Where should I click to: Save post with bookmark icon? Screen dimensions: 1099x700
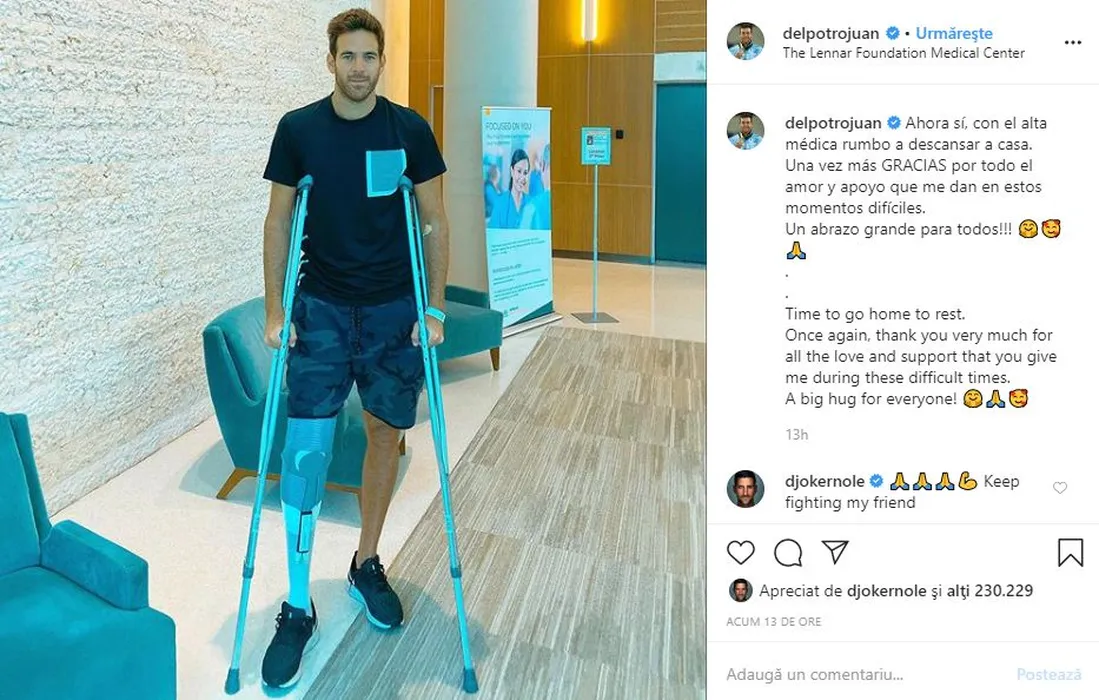[1070, 553]
